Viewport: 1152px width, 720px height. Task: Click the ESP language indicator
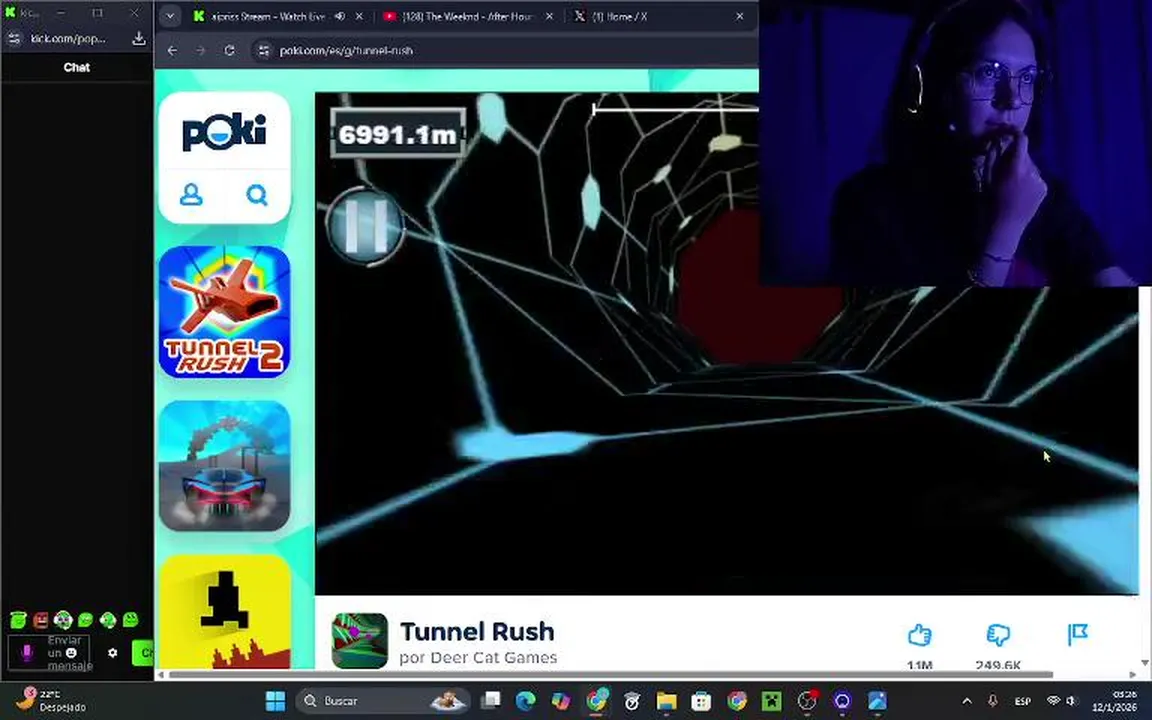click(x=1022, y=701)
